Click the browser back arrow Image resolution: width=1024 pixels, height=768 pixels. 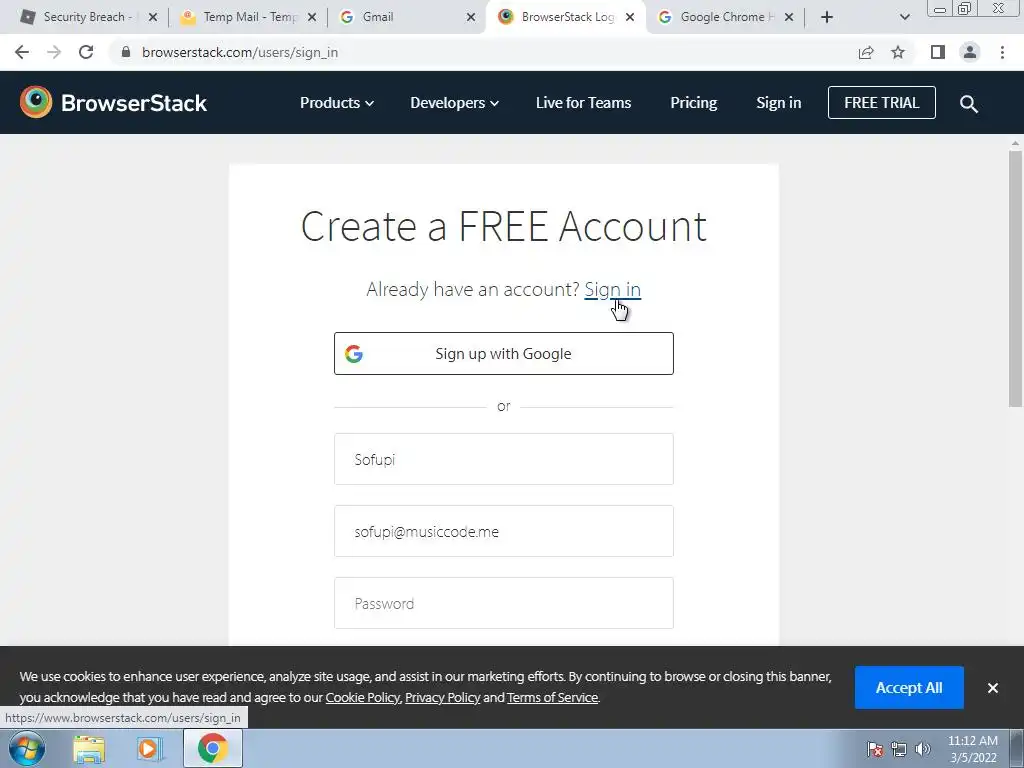[x=22, y=52]
